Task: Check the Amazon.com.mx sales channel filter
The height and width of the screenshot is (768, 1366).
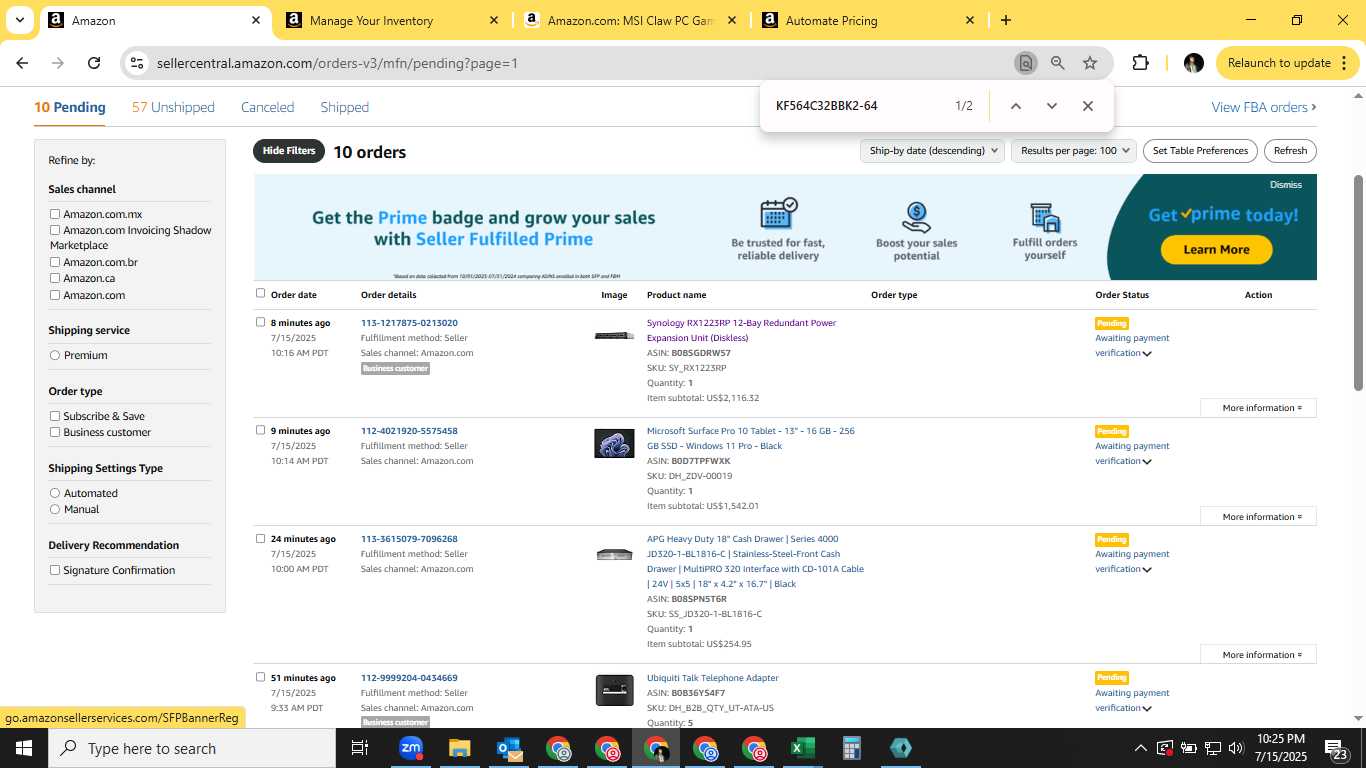Action: pos(55,214)
